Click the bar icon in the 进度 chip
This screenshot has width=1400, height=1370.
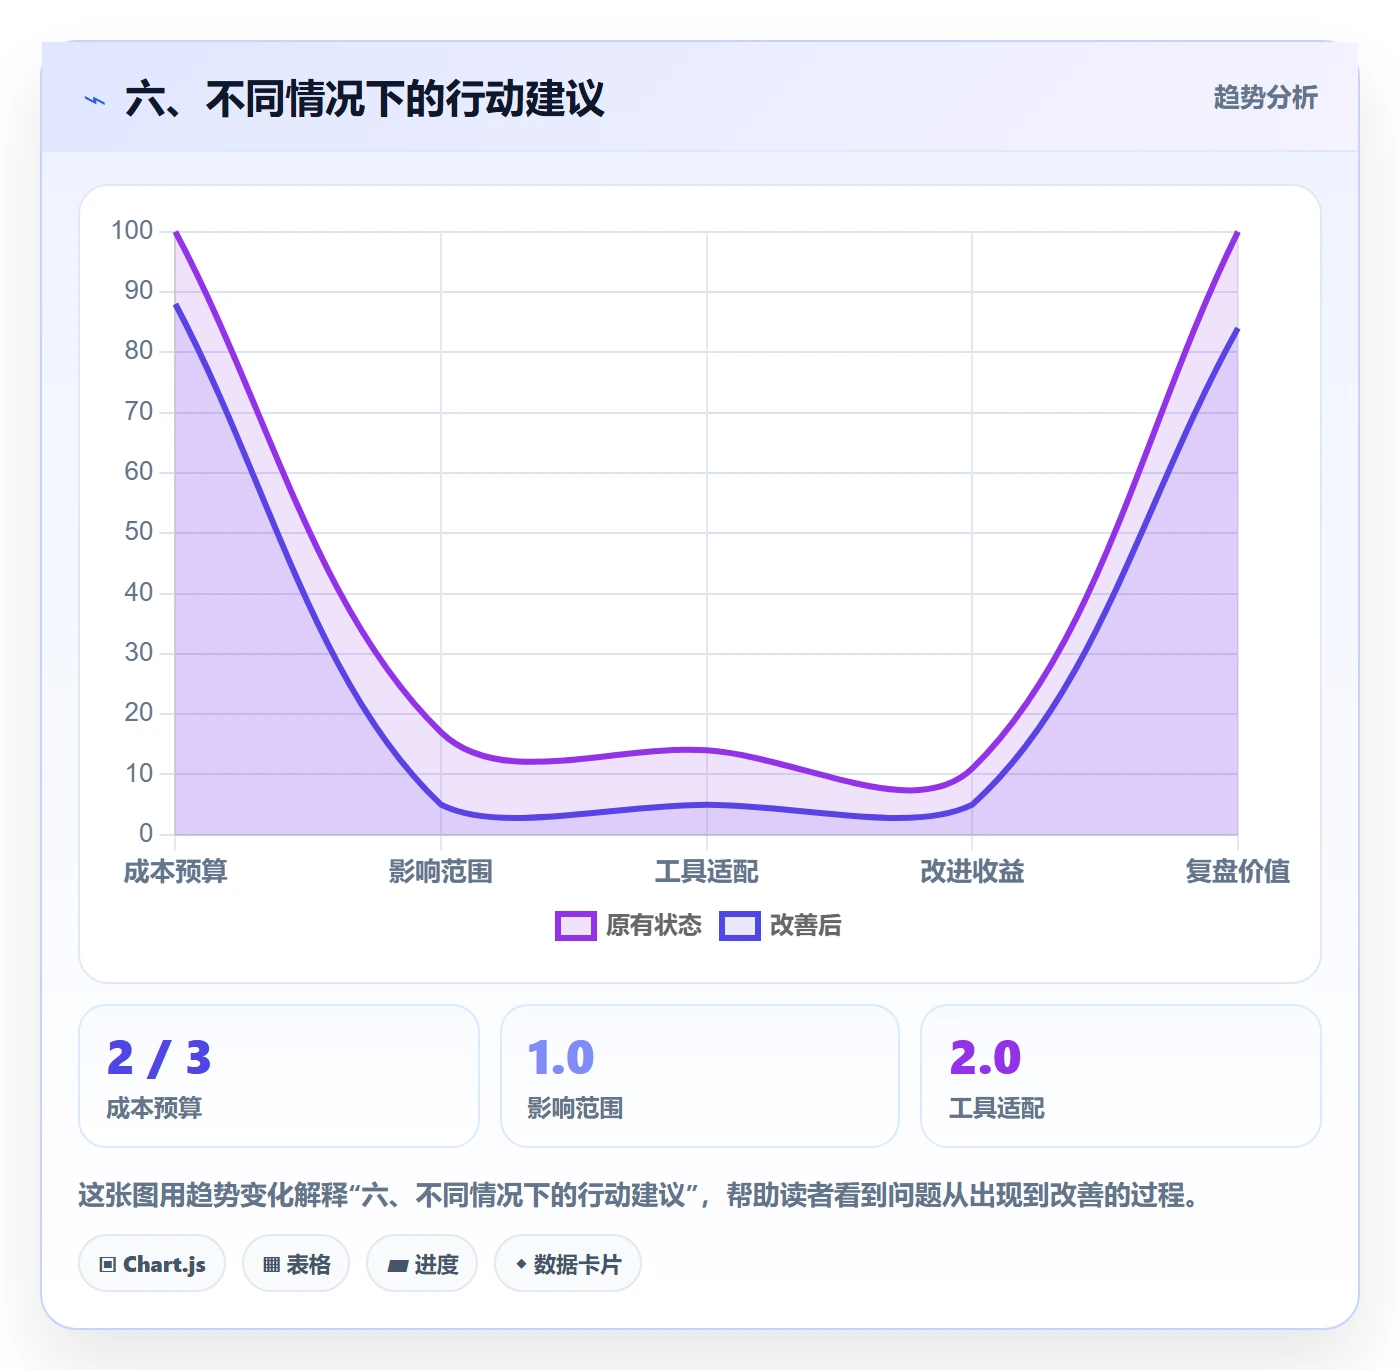tap(397, 1266)
